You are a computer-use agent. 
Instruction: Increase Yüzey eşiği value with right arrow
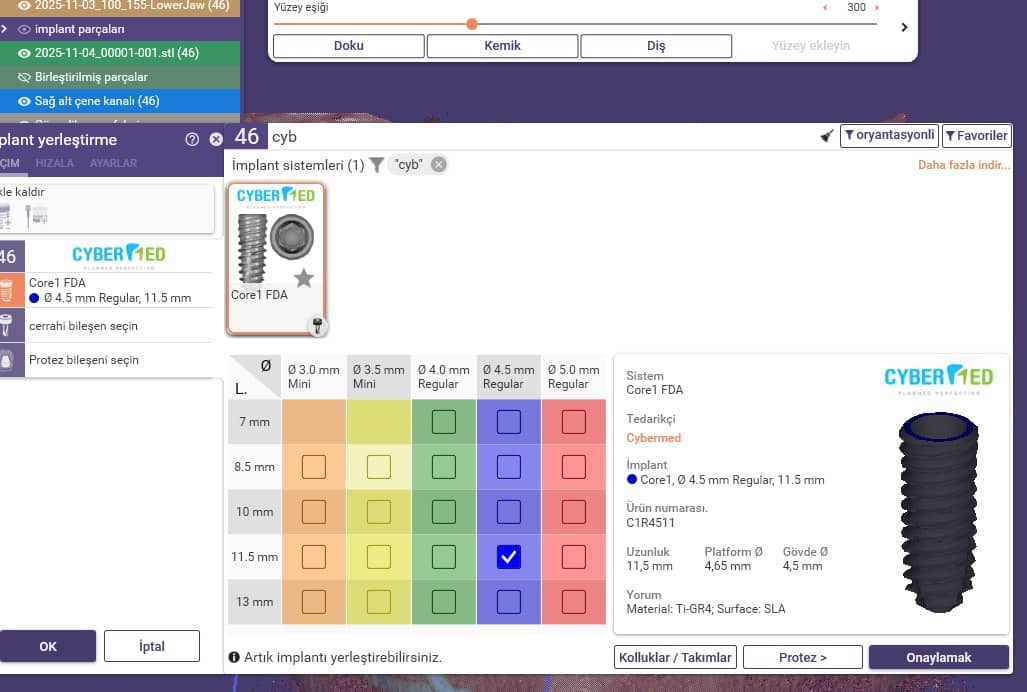click(x=877, y=8)
